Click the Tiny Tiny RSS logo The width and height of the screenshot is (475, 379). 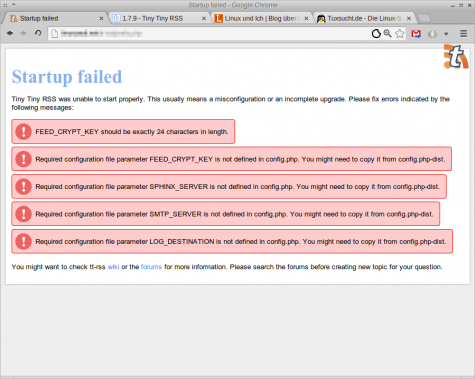click(x=456, y=57)
